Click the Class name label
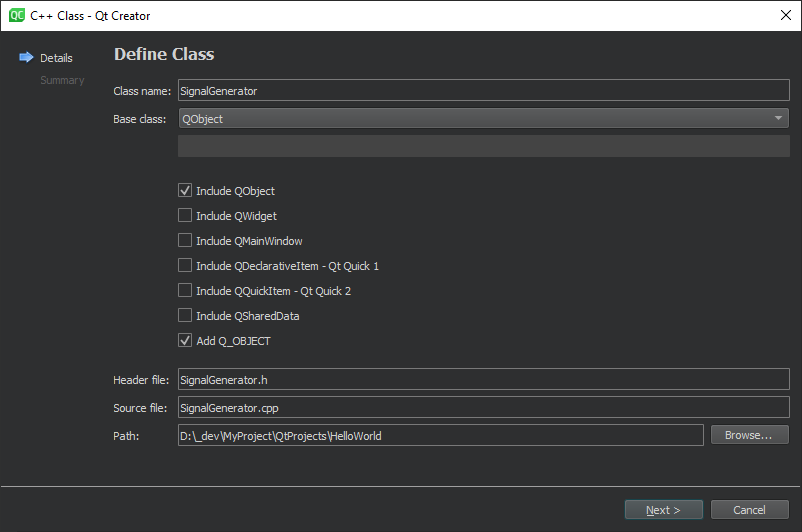The image size is (802, 532). pyautogui.click(x=142, y=91)
